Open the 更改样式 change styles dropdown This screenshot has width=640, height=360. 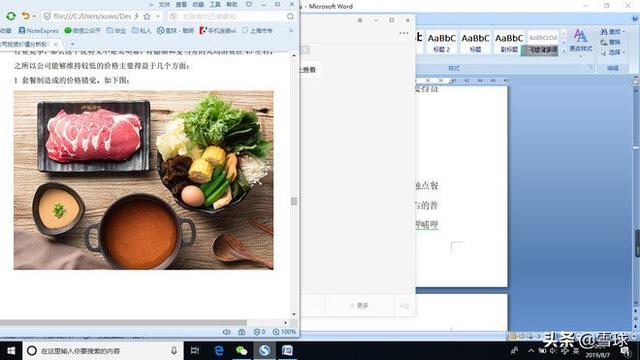(x=581, y=41)
